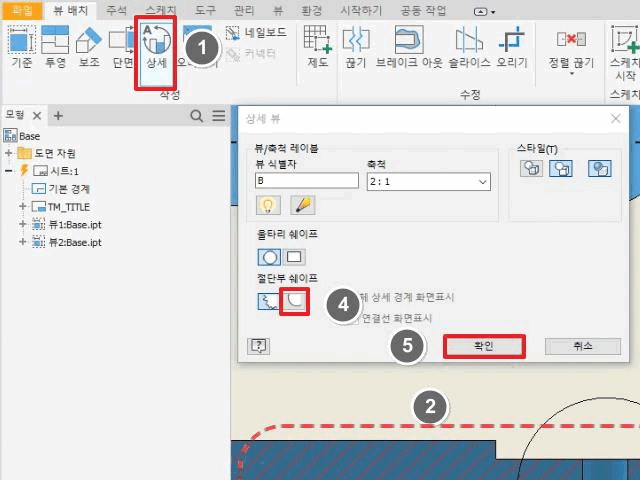Select the 상세 (Detail view) tool
The height and width of the screenshot is (480, 640).
[x=156, y=52]
